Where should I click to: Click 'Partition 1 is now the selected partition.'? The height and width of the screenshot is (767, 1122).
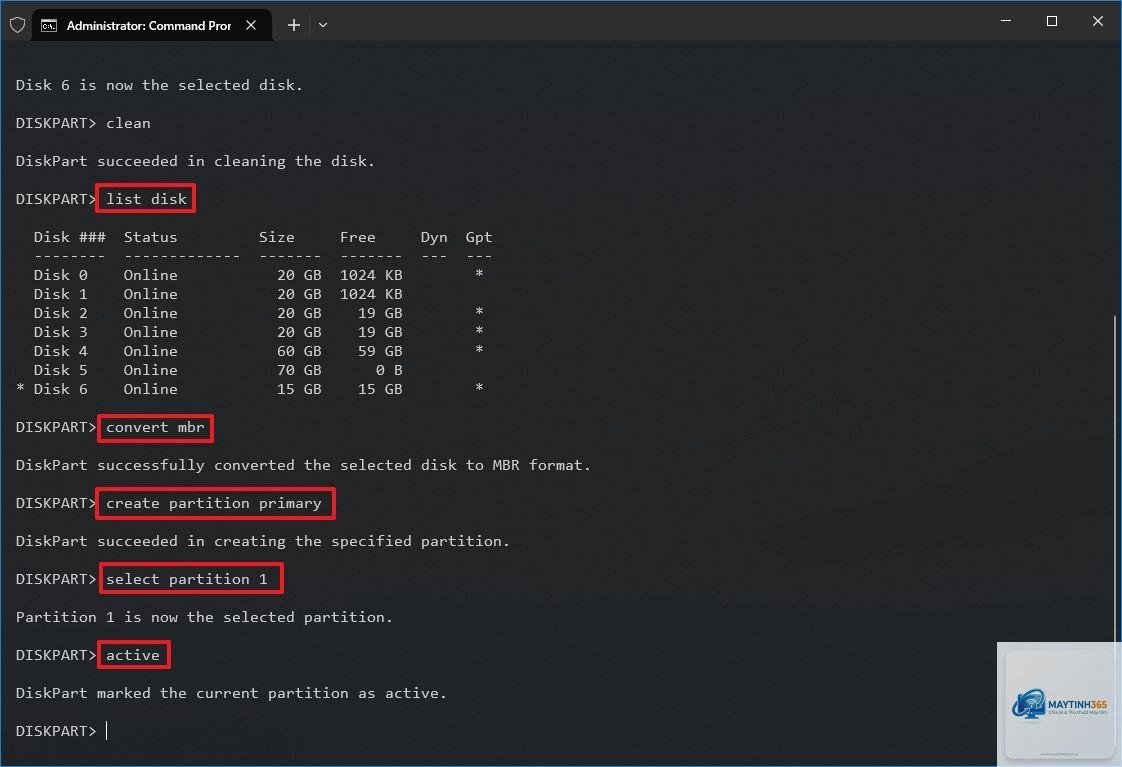point(204,617)
